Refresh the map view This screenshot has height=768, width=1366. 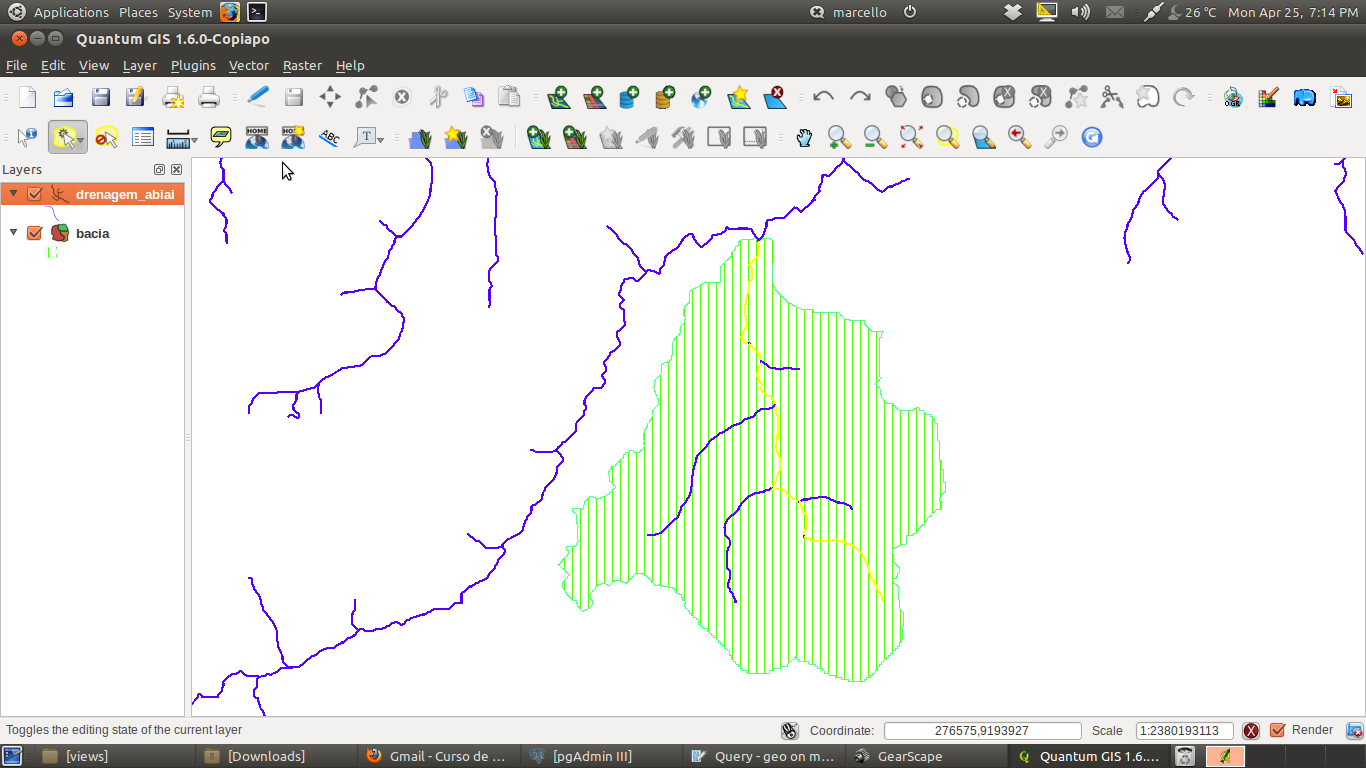click(x=1092, y=137)
